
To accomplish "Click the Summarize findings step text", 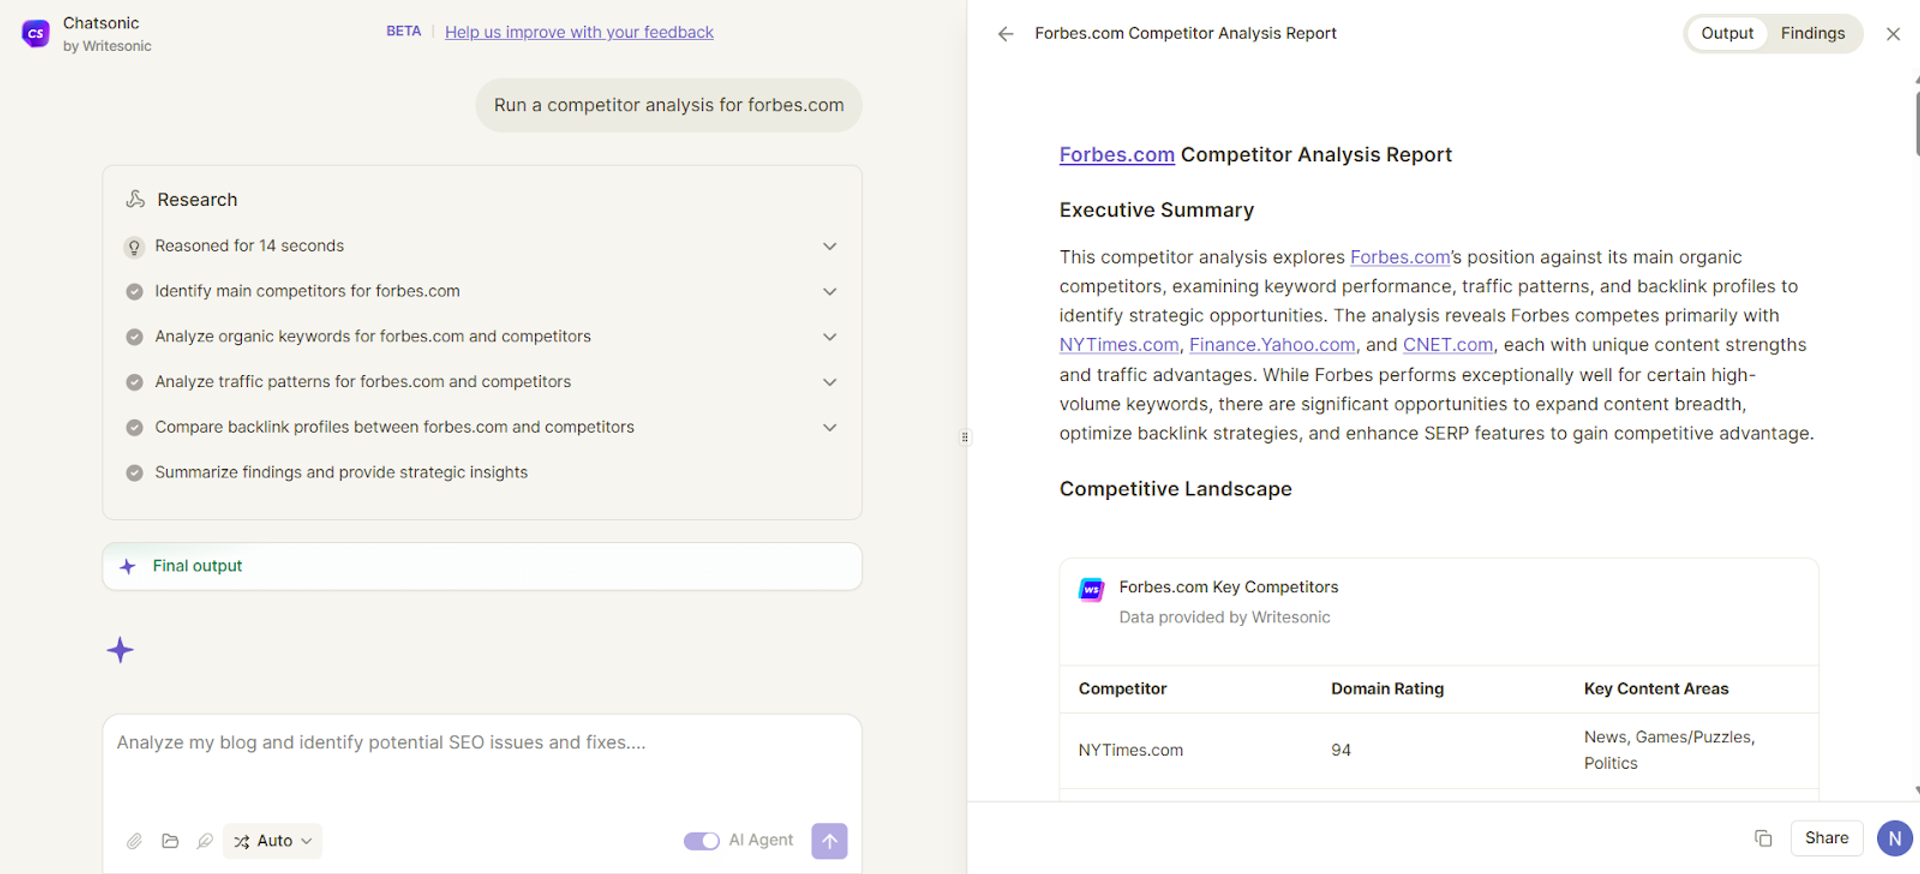I will [341, 472].
